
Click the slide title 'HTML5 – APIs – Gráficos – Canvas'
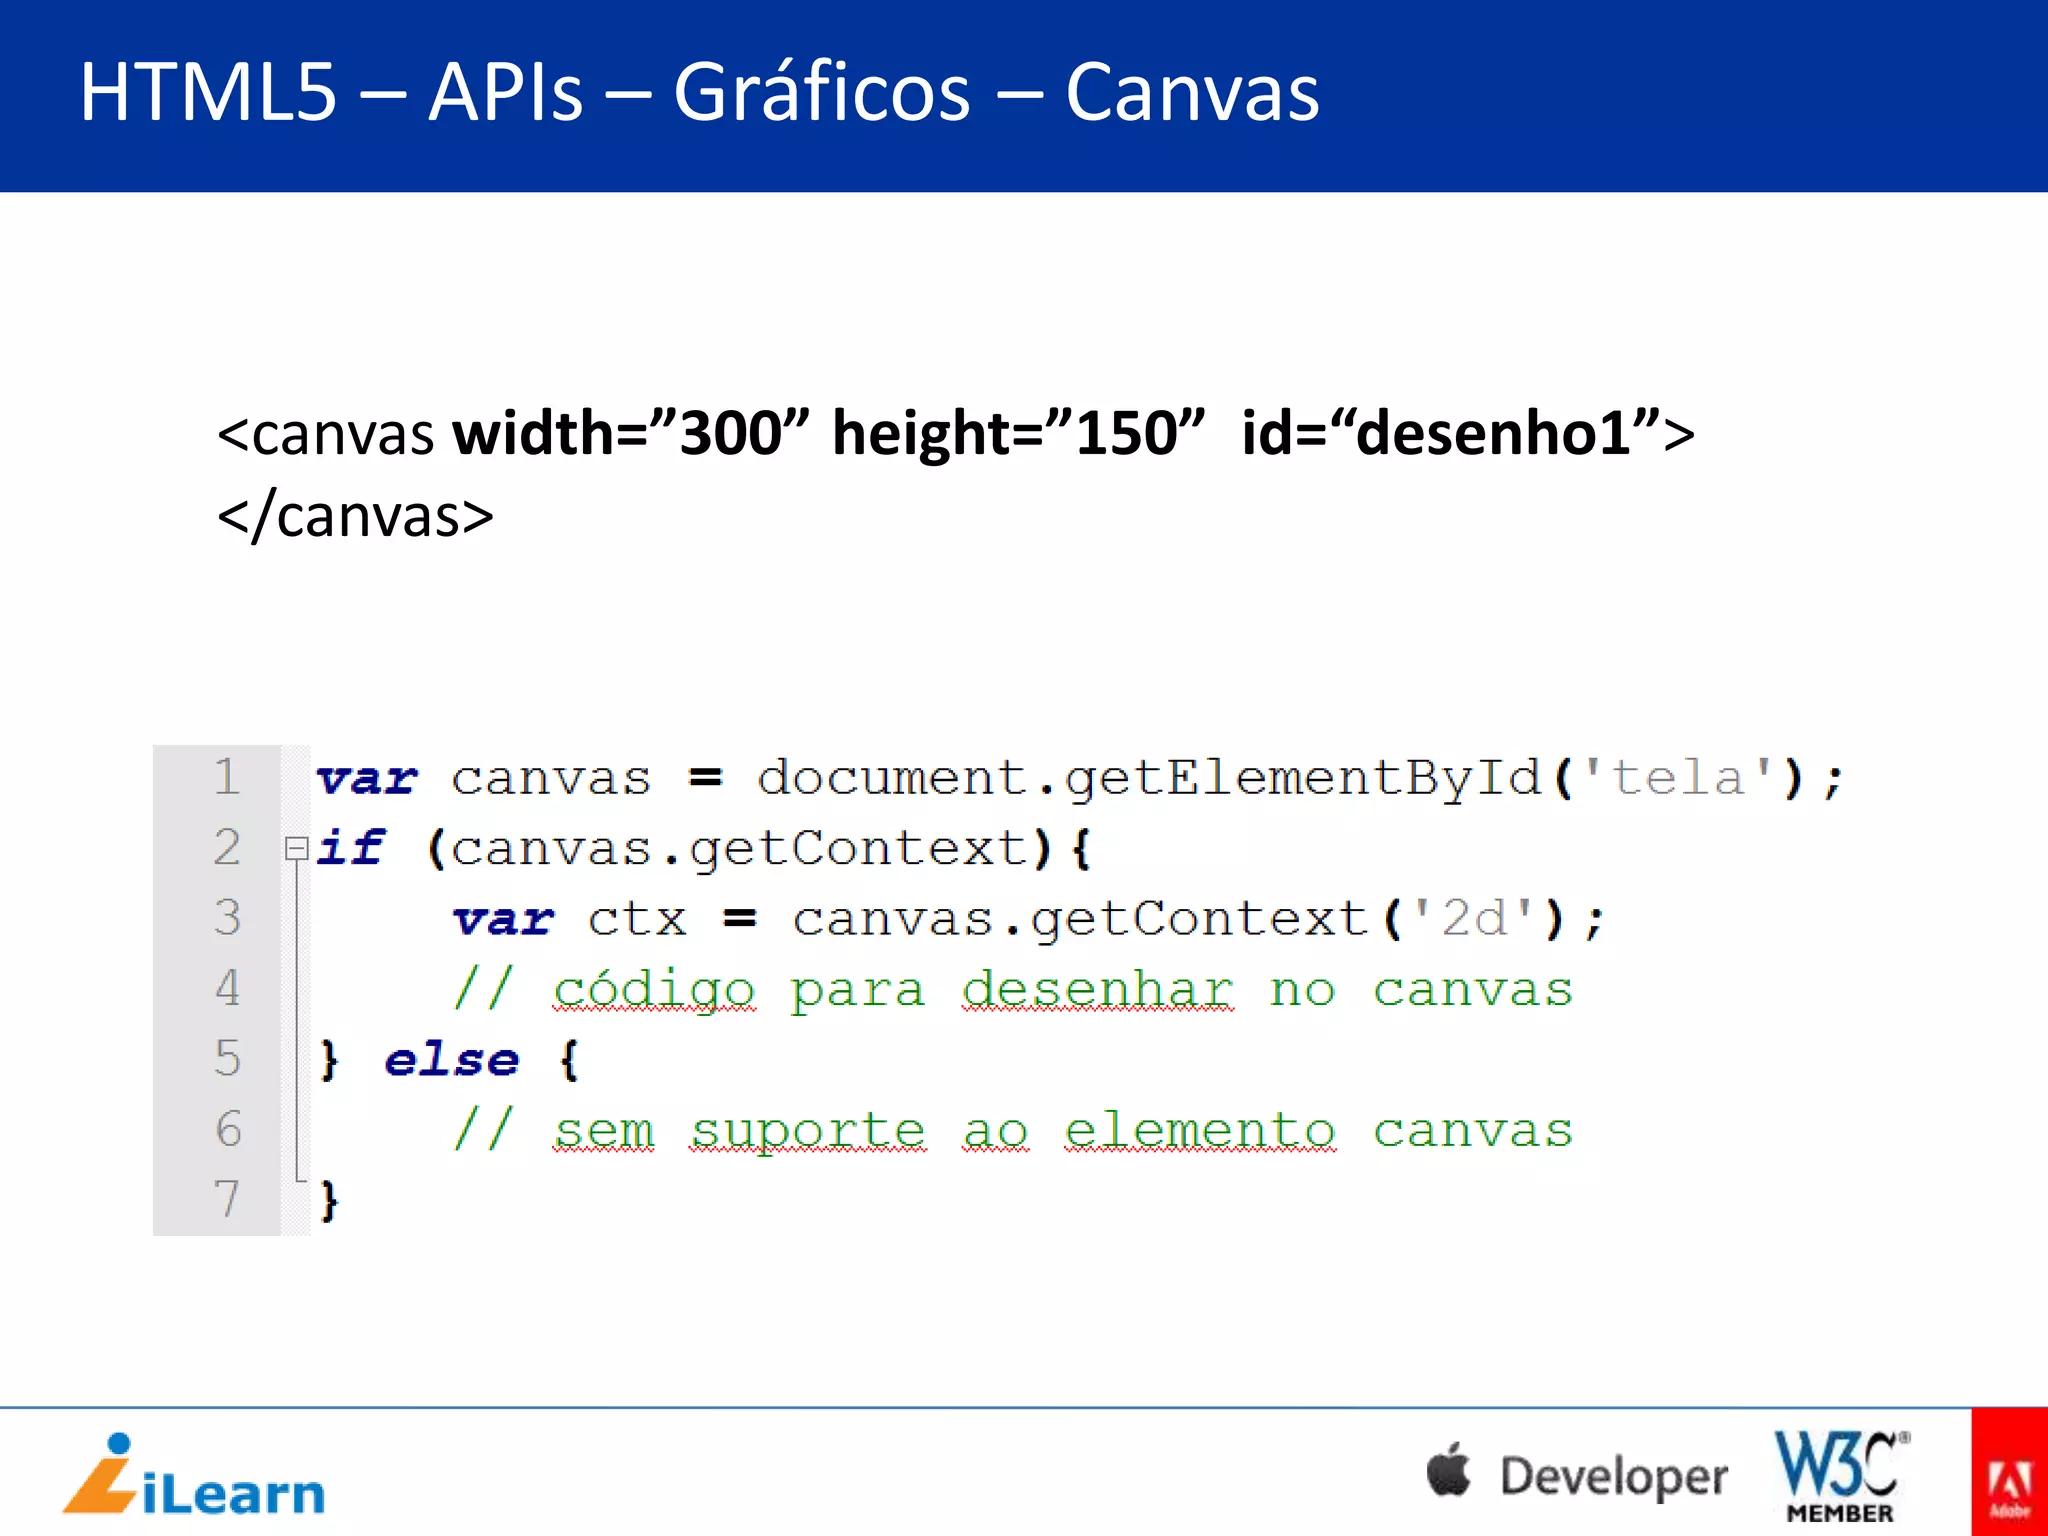[699, 92]
